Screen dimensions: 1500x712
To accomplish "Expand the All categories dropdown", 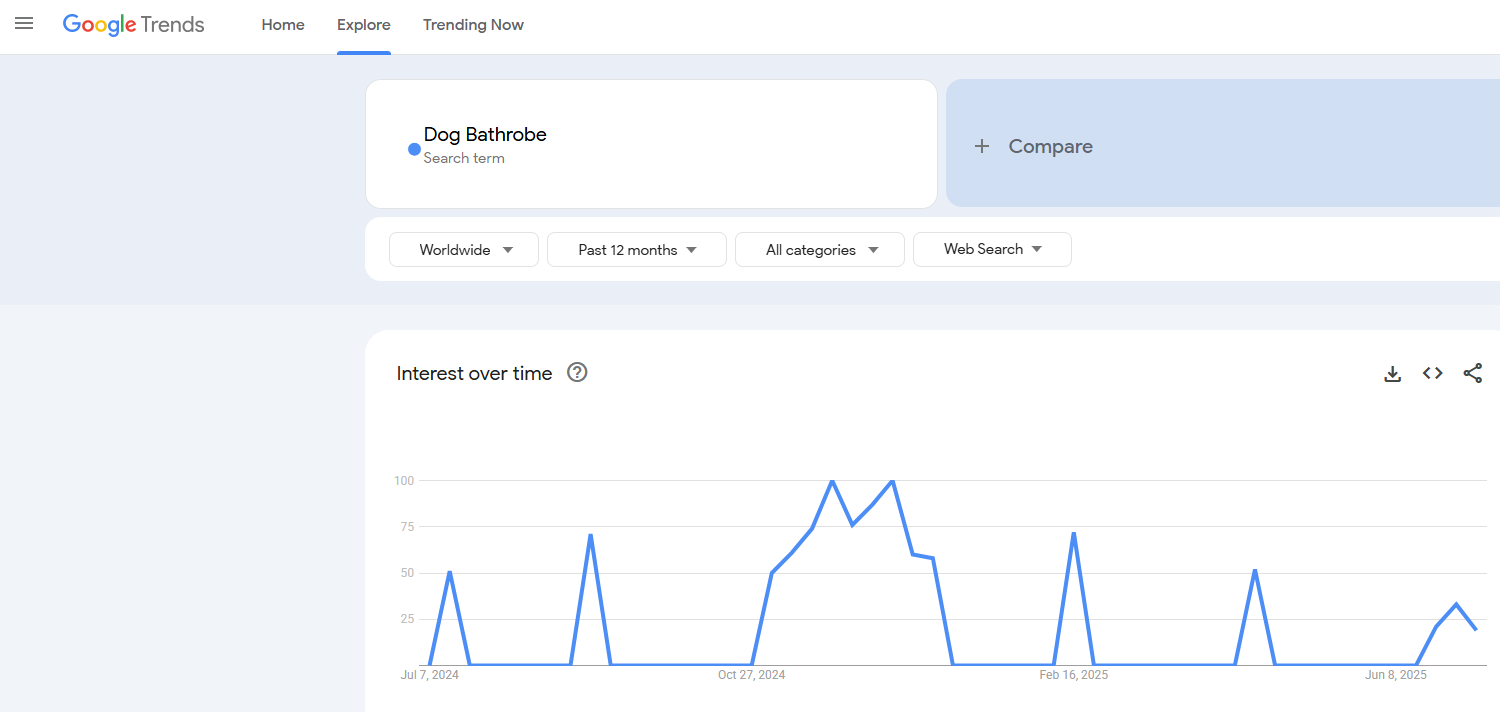I will click(819, 249).
